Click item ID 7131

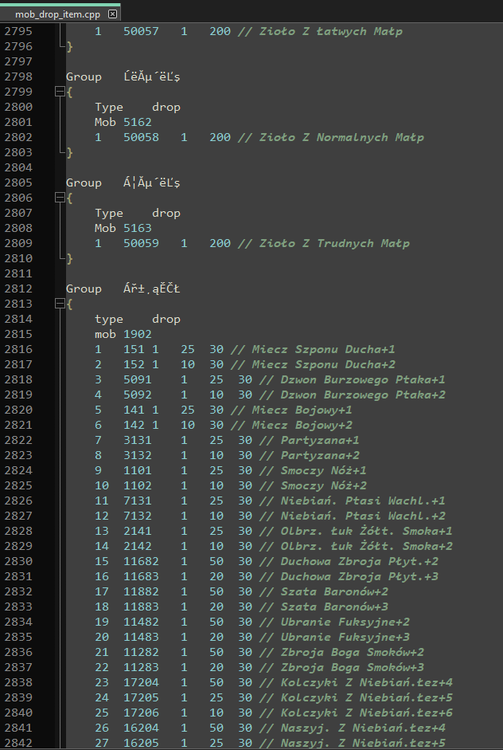click(137, 501)
